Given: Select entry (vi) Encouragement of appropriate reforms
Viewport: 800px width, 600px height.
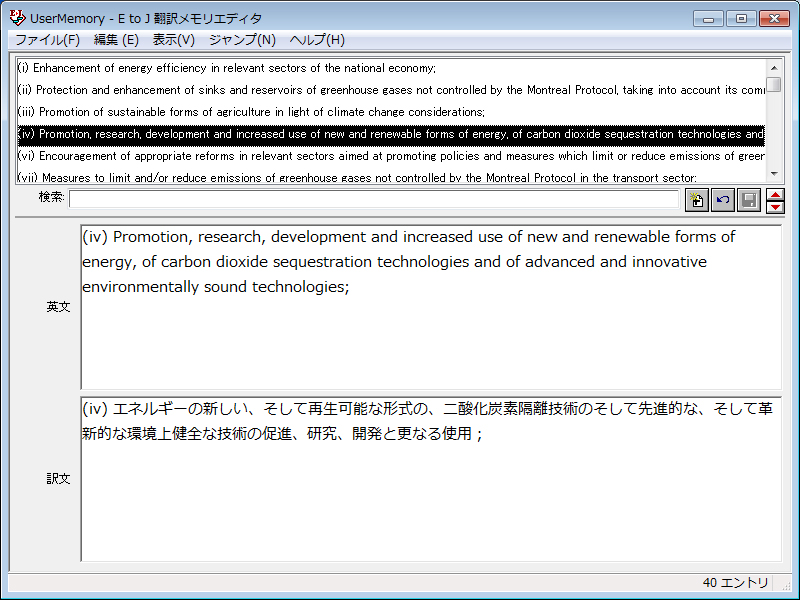Looking at the screenshot, I should pos(390,156).
